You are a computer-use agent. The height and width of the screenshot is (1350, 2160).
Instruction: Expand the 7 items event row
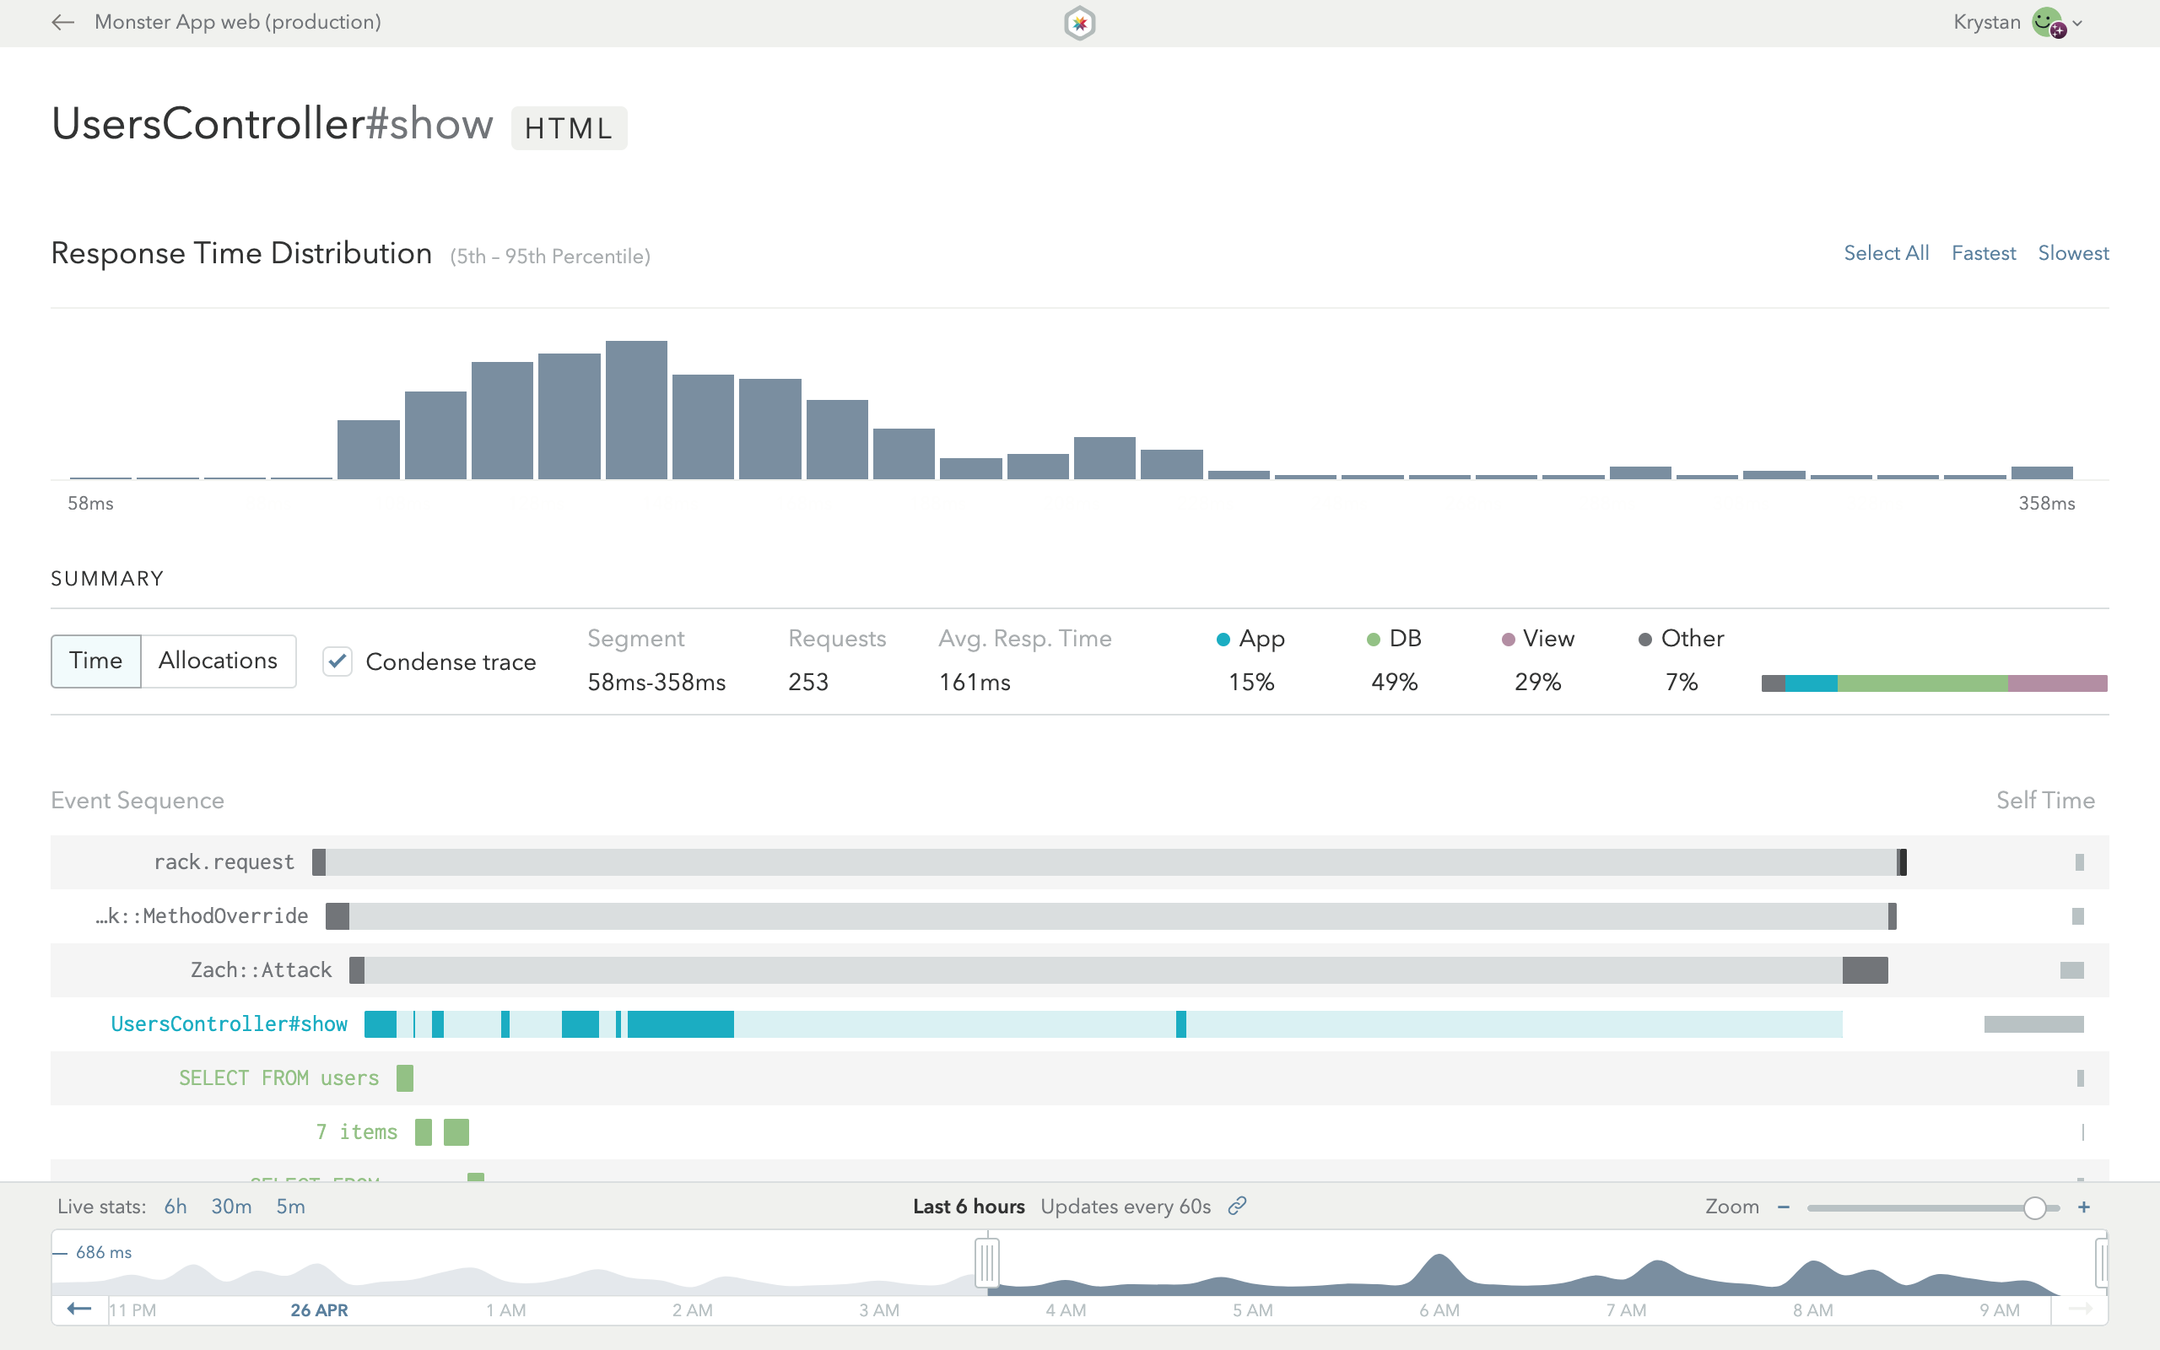click(x=357, y=1132)
